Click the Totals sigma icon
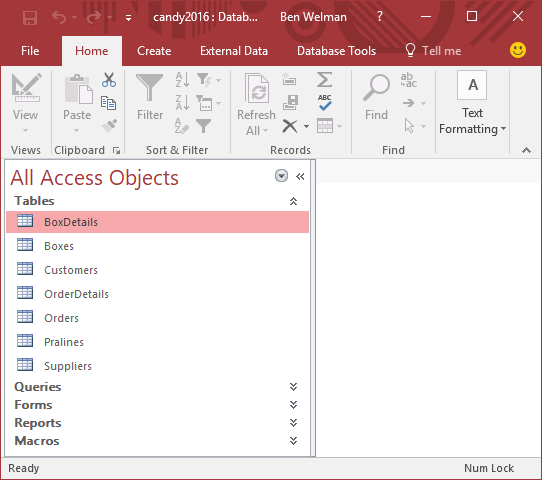The width and height of the screenshot is (542, 480). pos(325,79)
